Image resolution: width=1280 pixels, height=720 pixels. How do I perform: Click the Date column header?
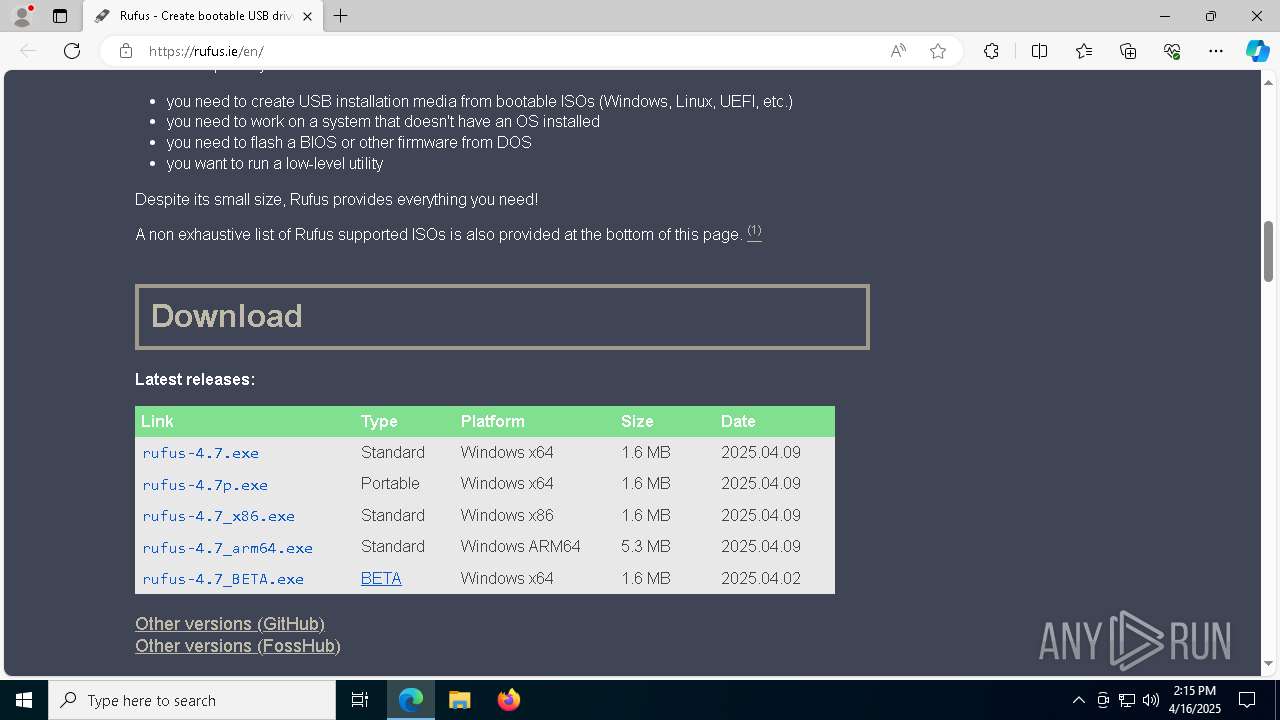point(738,422)
